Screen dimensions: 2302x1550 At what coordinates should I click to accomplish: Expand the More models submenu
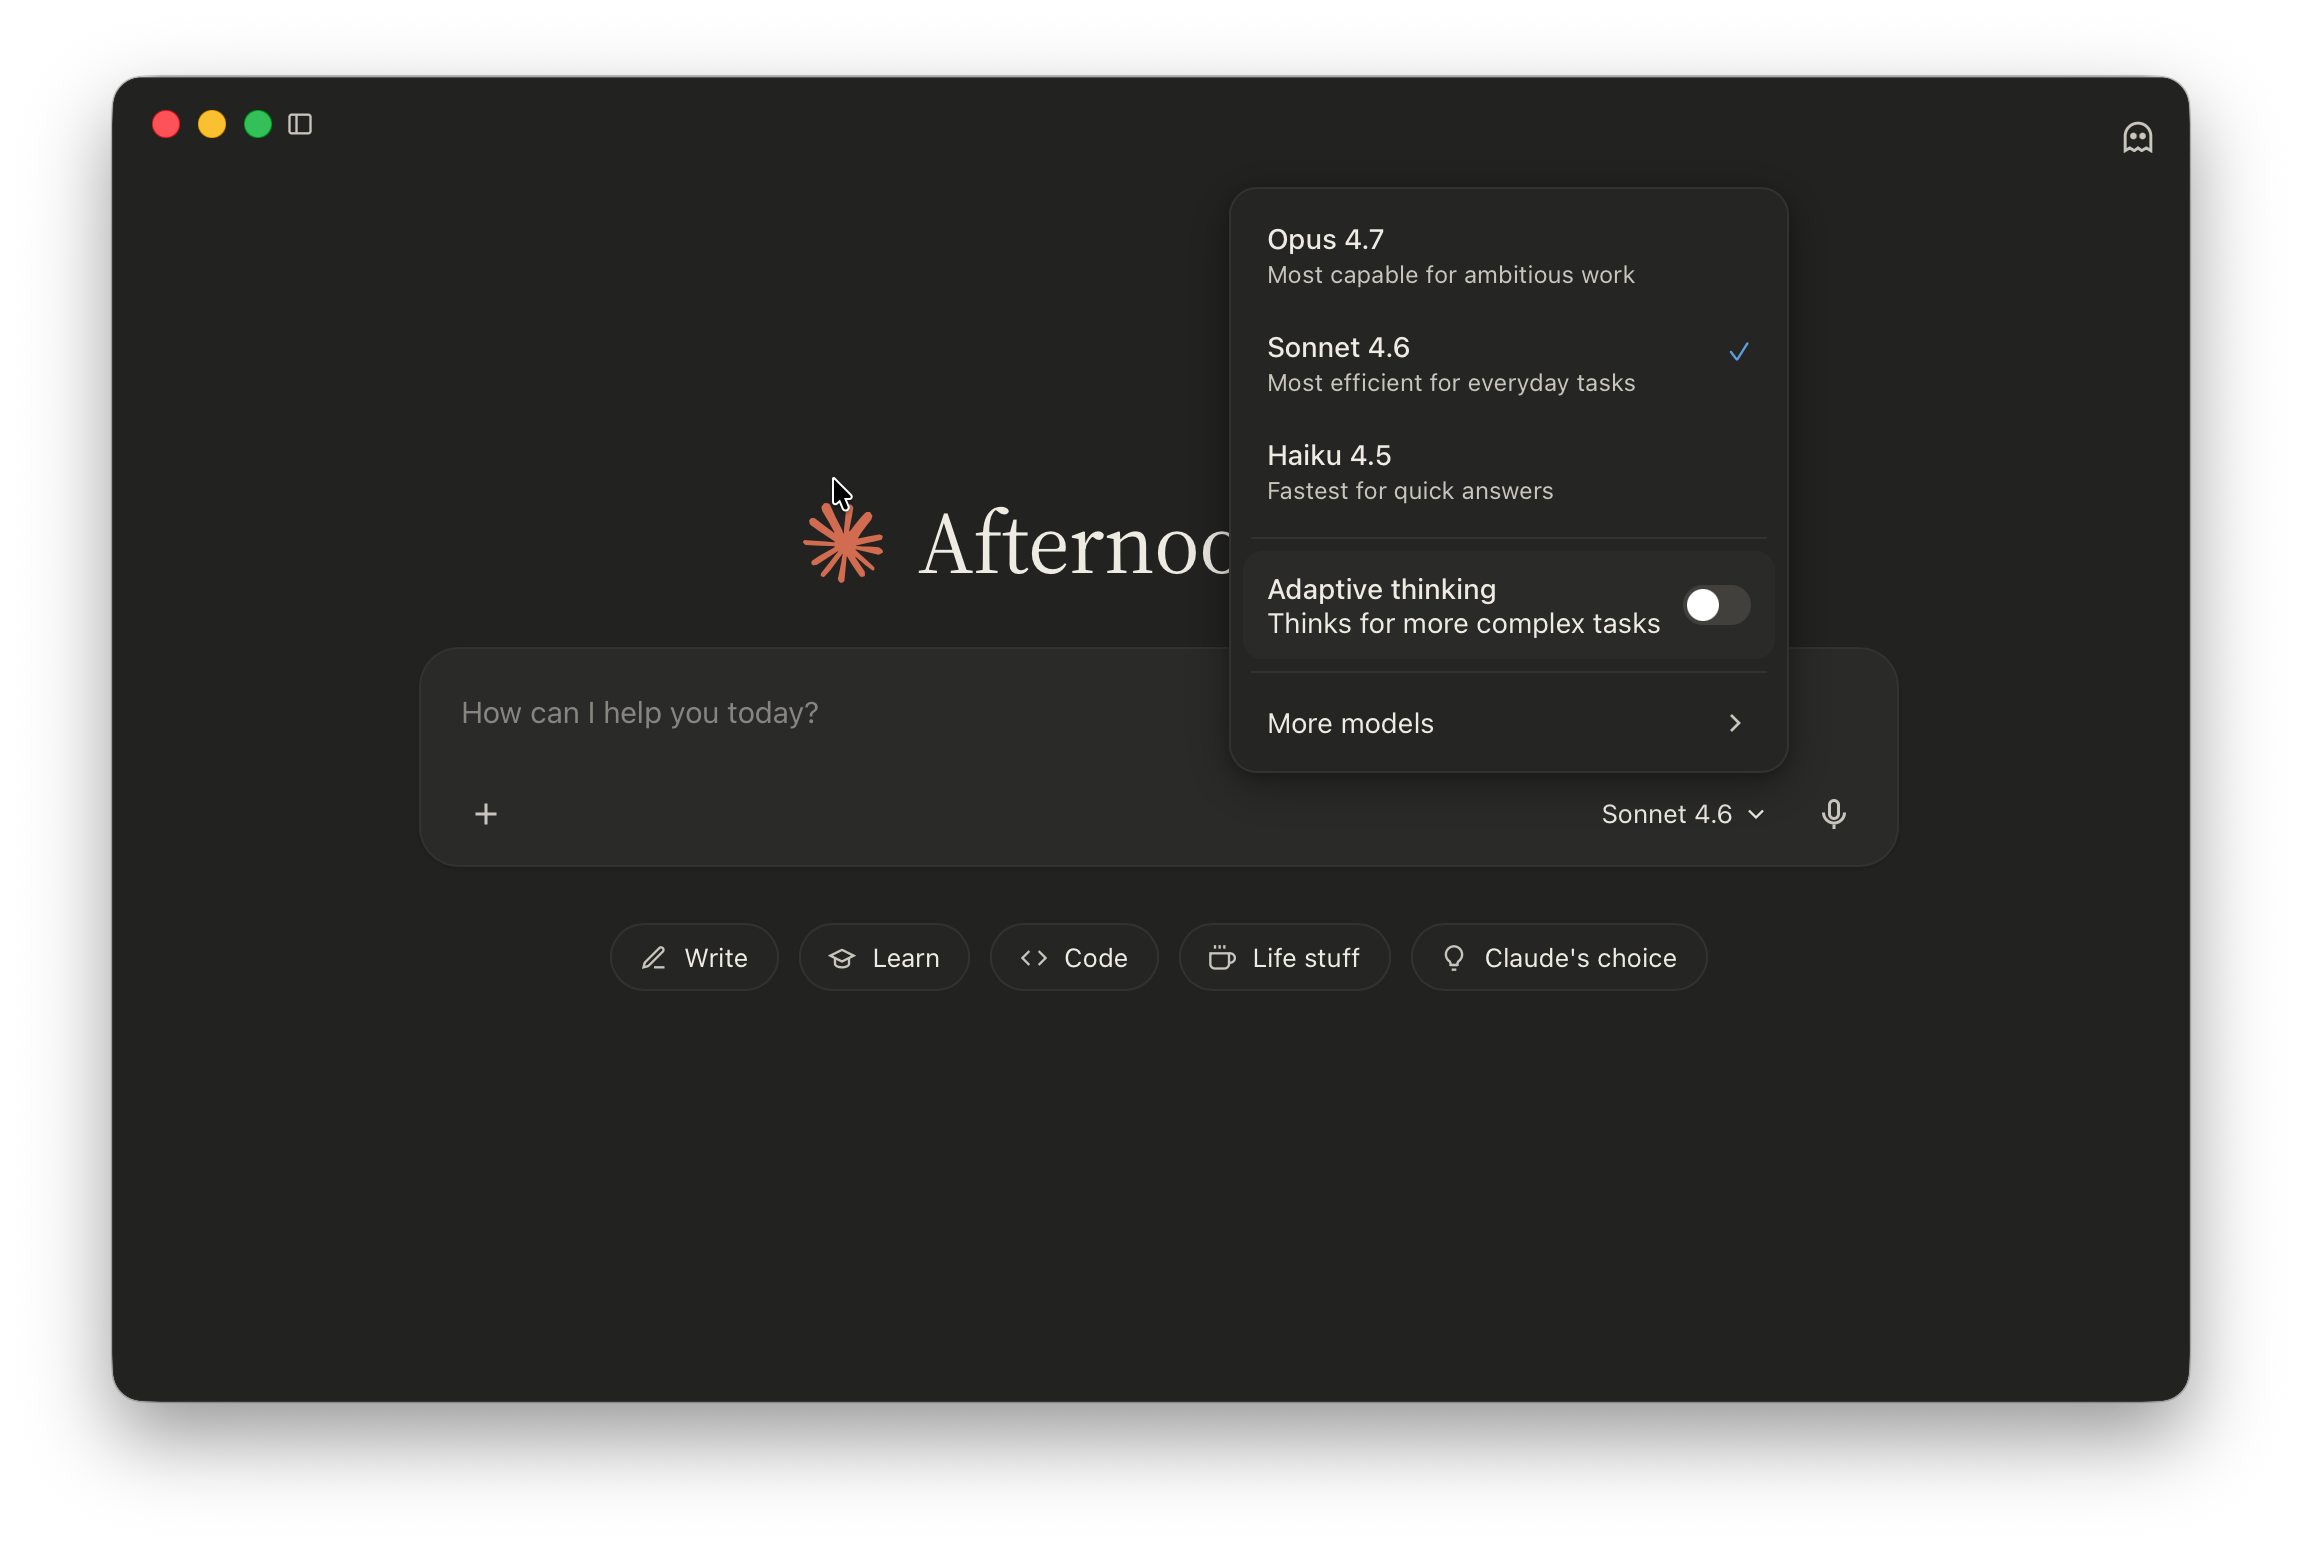[1508, 723]
